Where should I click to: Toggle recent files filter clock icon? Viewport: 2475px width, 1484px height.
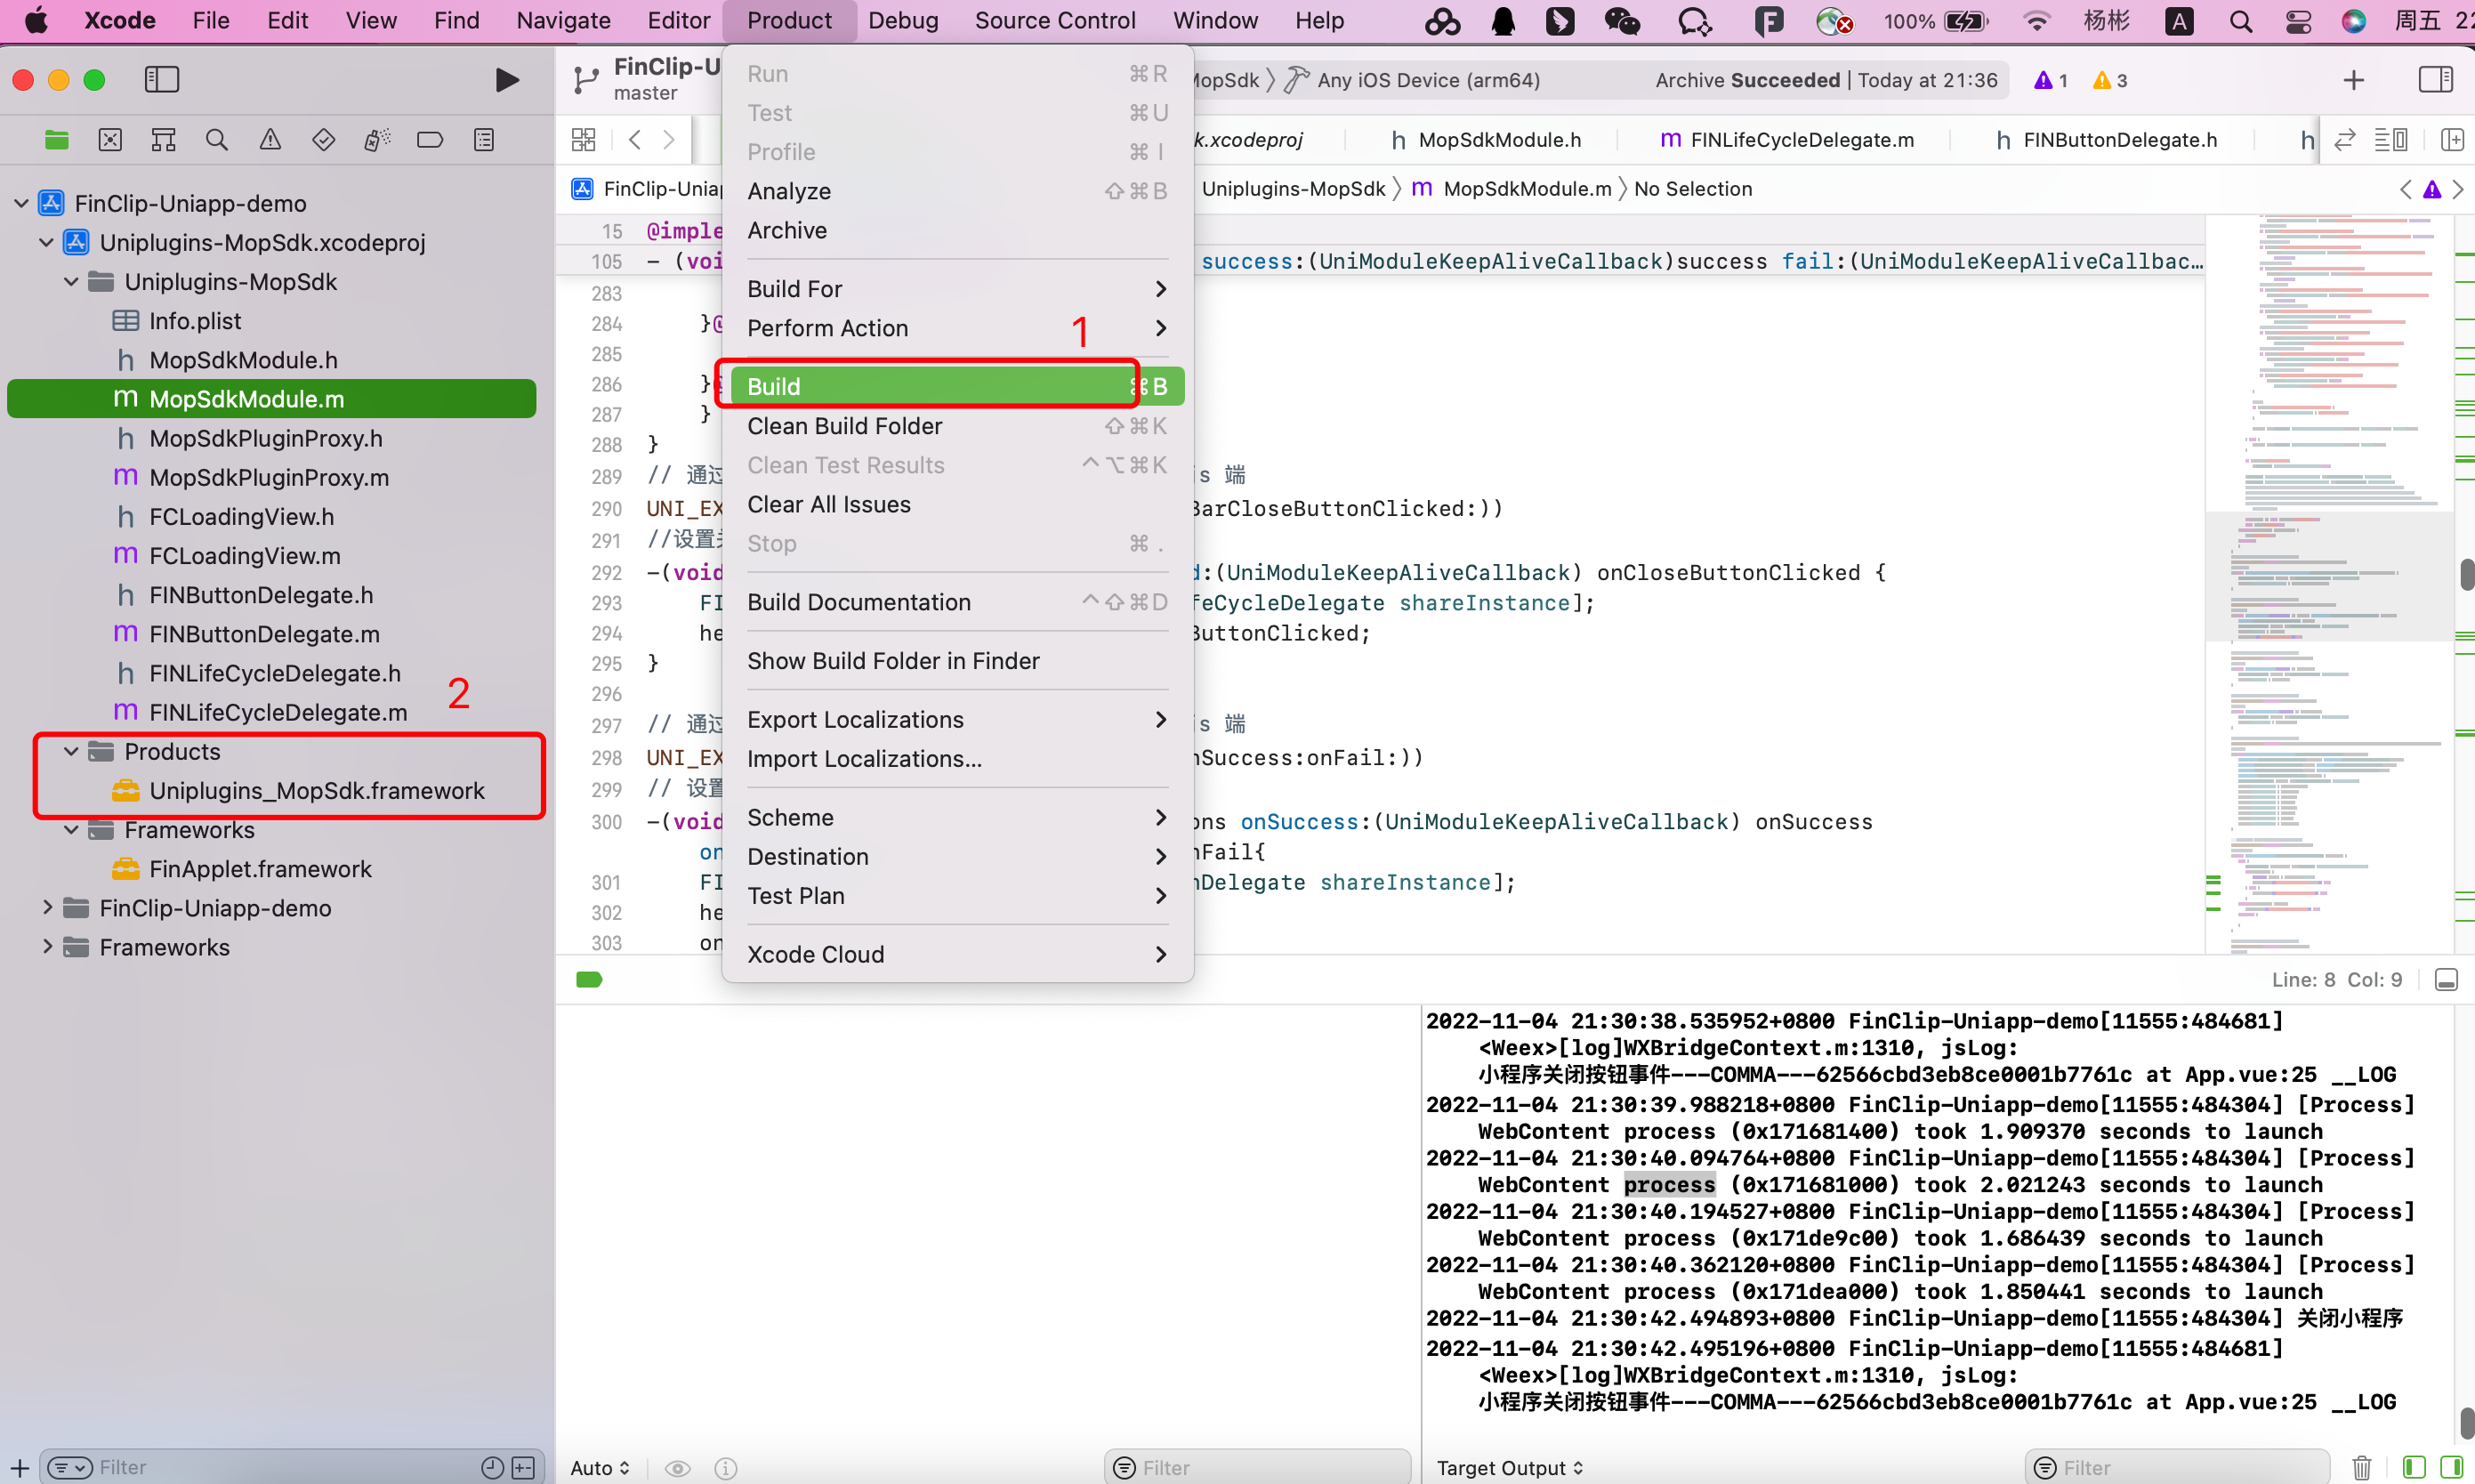point(492,1467)
